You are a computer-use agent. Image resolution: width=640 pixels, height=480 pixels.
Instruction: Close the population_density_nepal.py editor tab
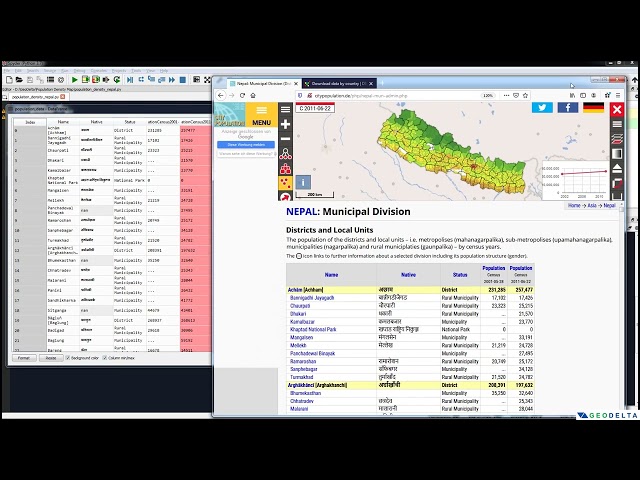point(63,97)
